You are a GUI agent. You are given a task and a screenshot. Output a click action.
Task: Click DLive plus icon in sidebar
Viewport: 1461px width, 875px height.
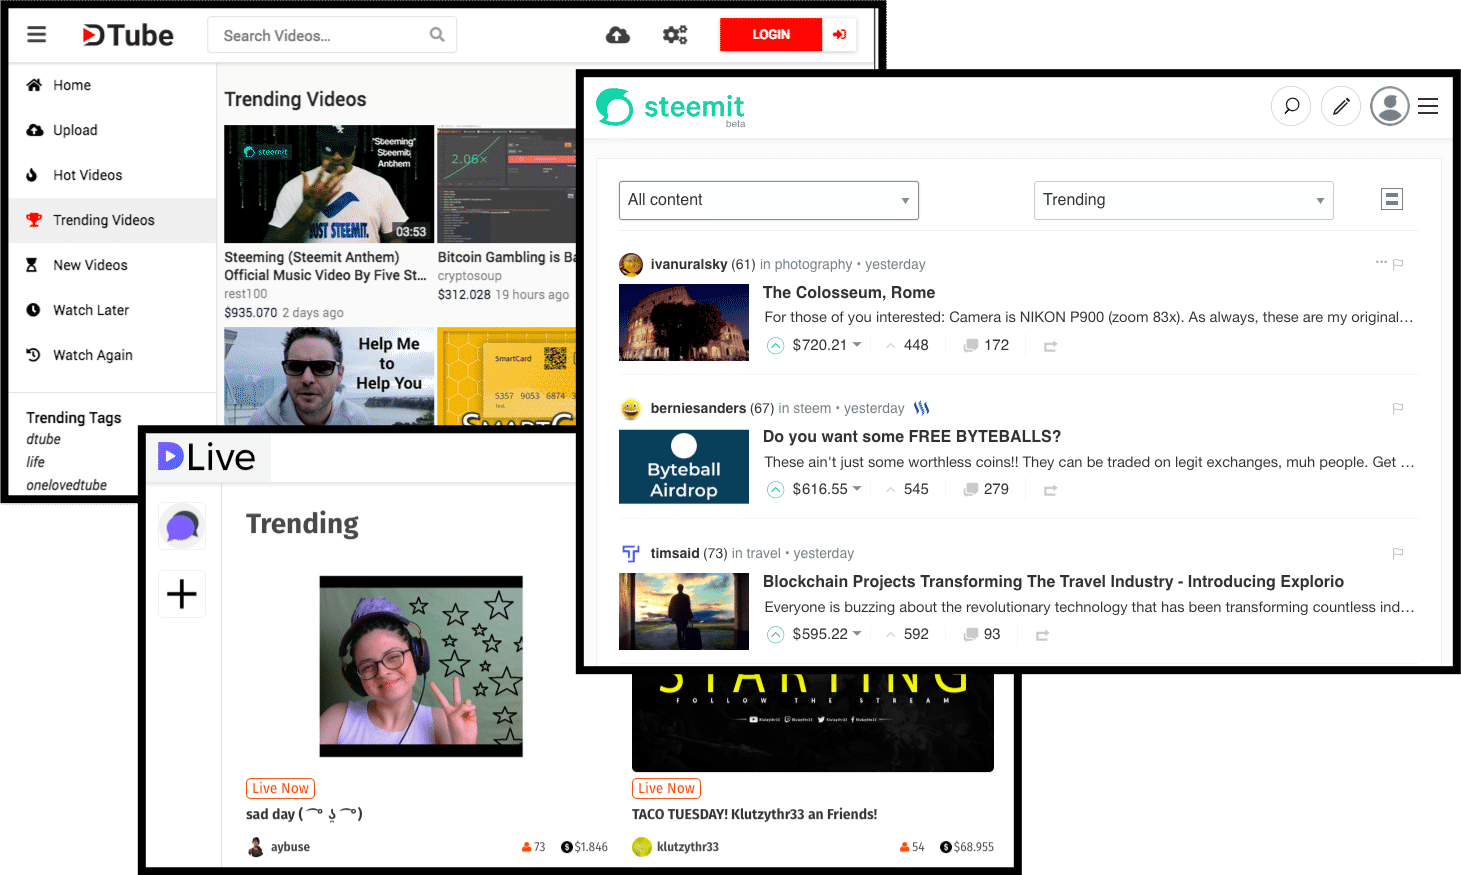pos(182,594)
